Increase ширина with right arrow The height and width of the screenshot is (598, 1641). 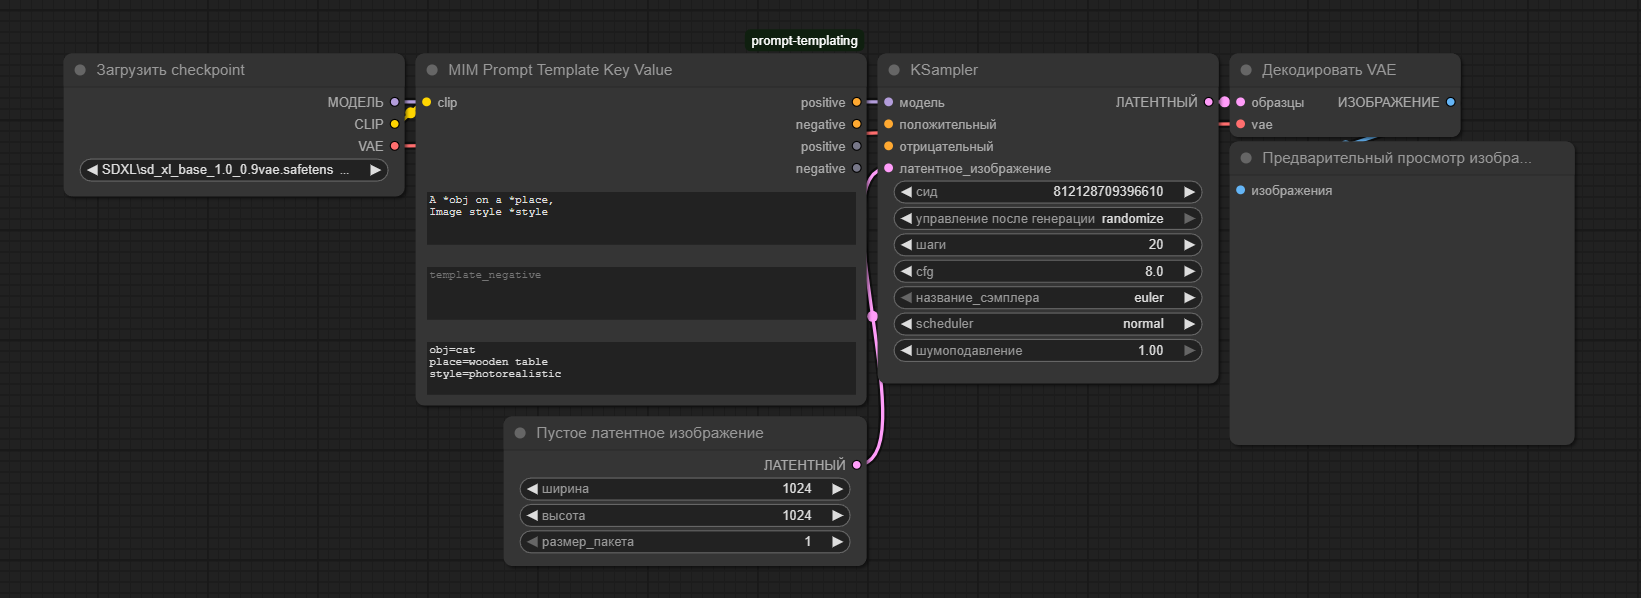(x=838, y=489)
